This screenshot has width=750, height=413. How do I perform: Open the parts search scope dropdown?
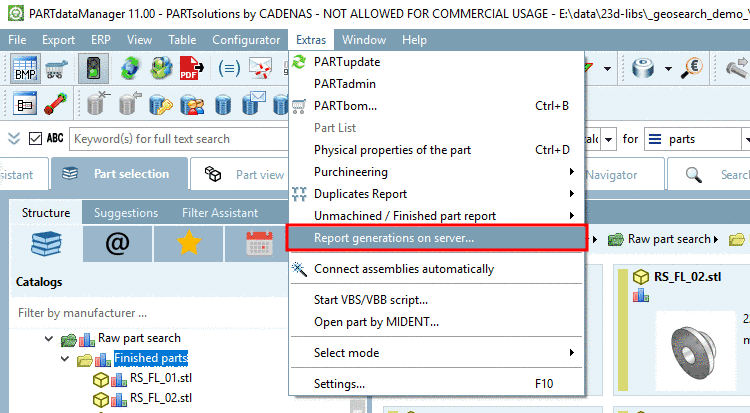point(696,139)
